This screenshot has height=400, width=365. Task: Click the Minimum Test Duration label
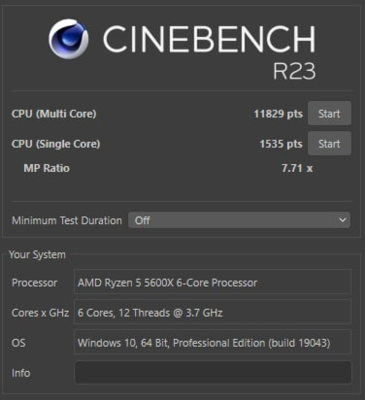coord(67,220)
